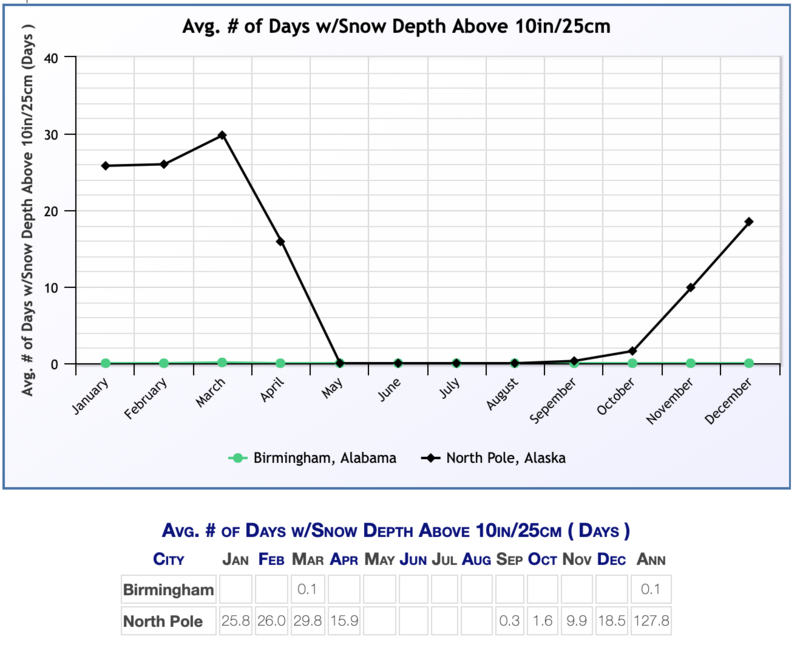
Task: Click North Pole March cell 29.8
Action: (307, 621)
